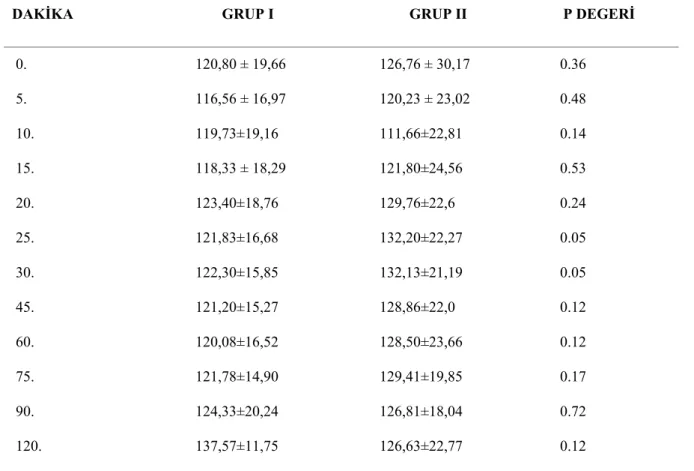
Task: Click the value 121,80±24,56
Action: (x=421, y=168)
